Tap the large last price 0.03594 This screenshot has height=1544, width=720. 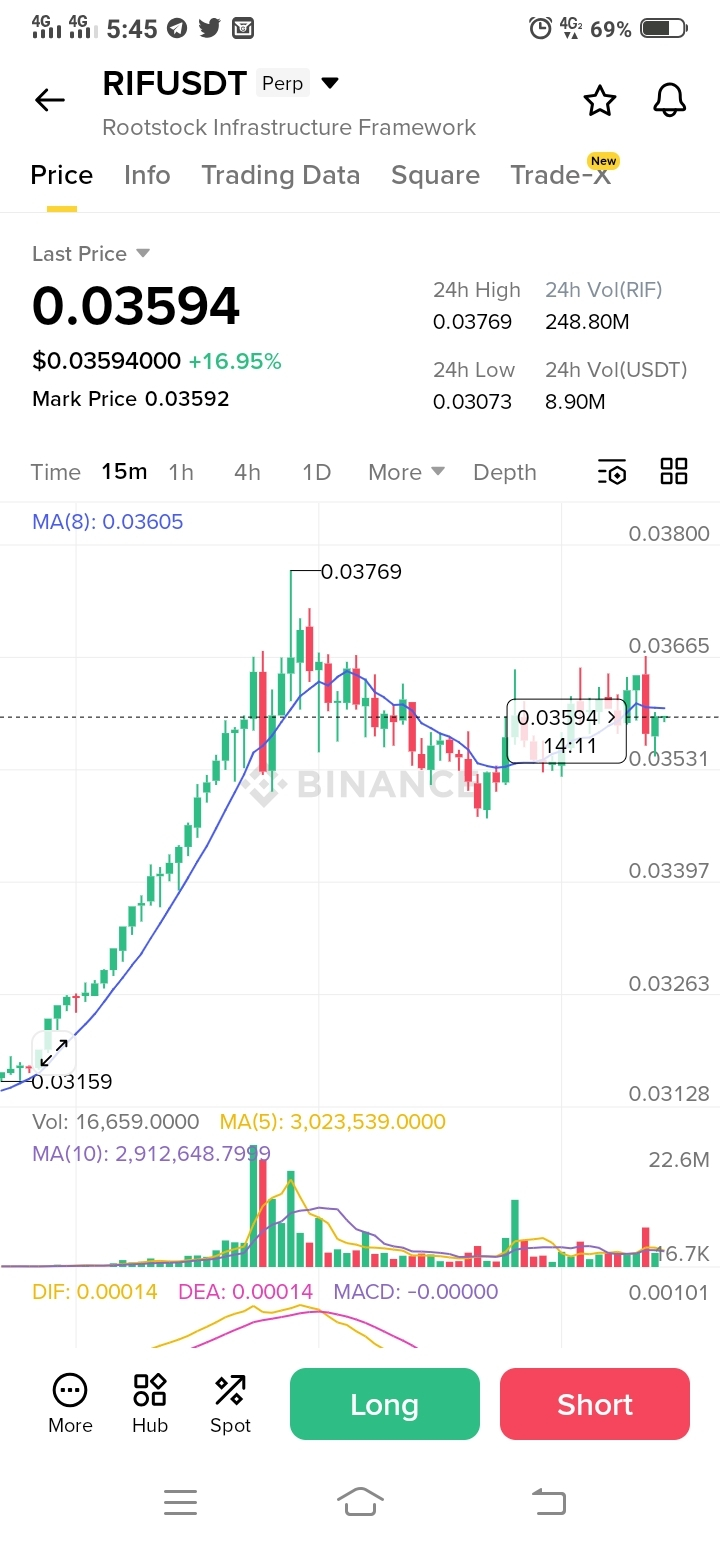136,306
